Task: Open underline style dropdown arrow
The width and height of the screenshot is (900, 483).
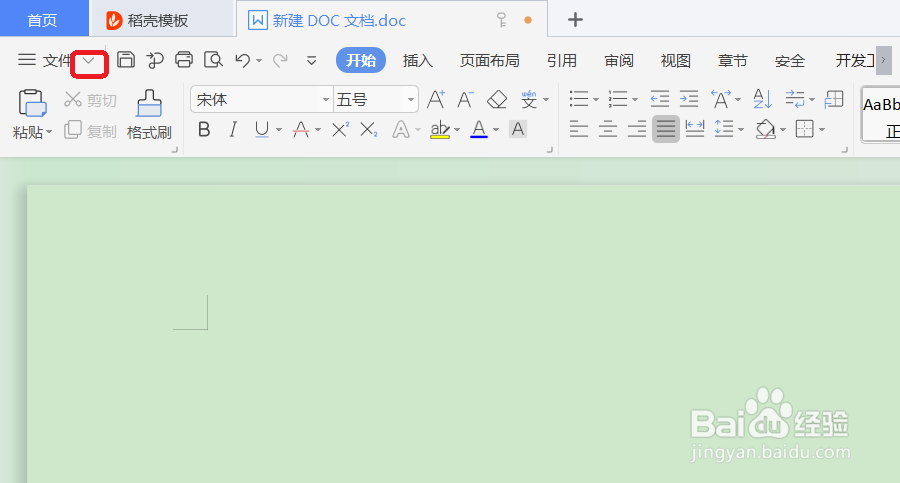Action: [279, 130]
